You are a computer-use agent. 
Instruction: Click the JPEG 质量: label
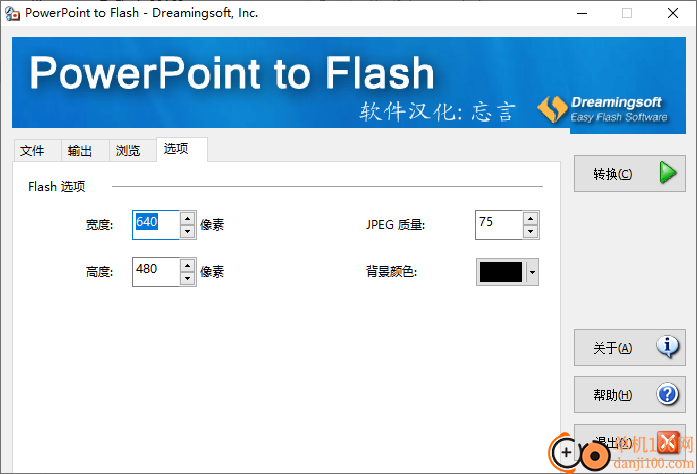tap(395, 225)
